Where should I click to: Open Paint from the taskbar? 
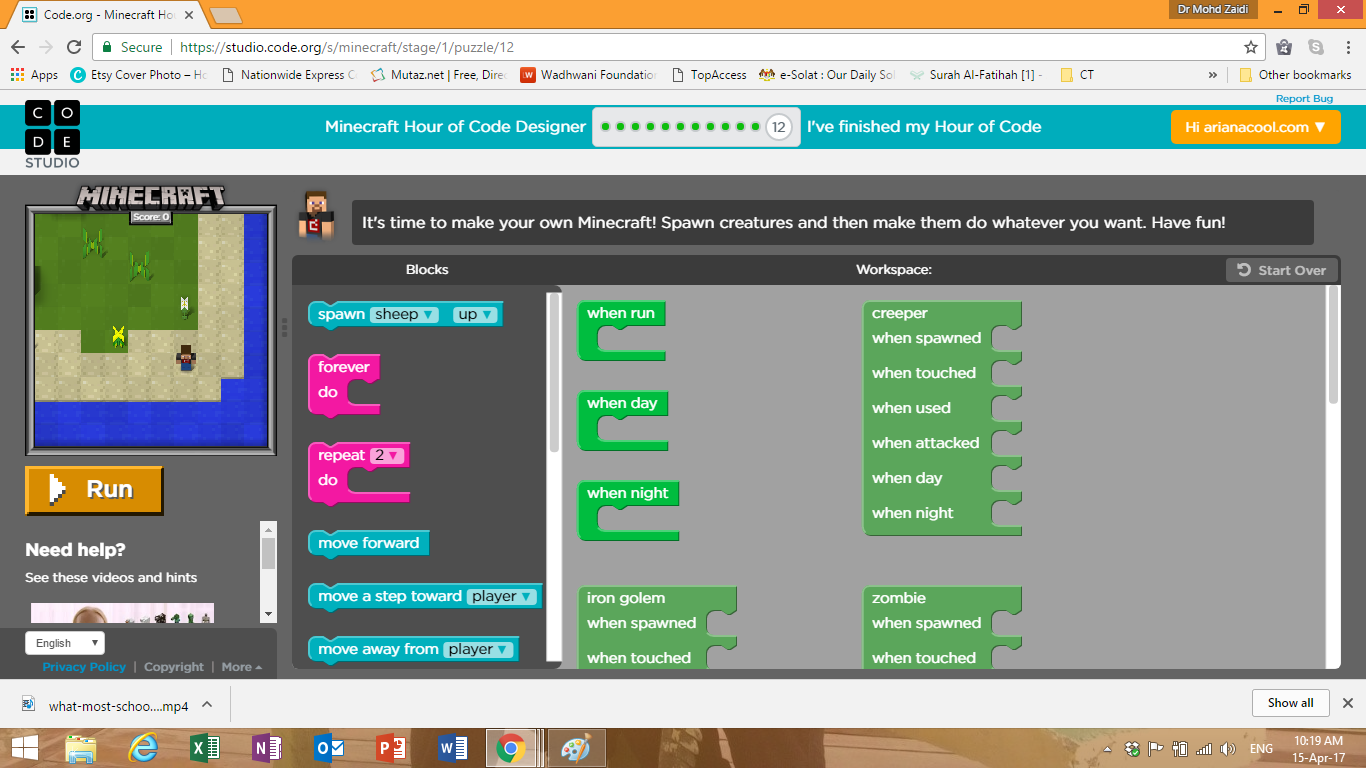click(577, 748)
